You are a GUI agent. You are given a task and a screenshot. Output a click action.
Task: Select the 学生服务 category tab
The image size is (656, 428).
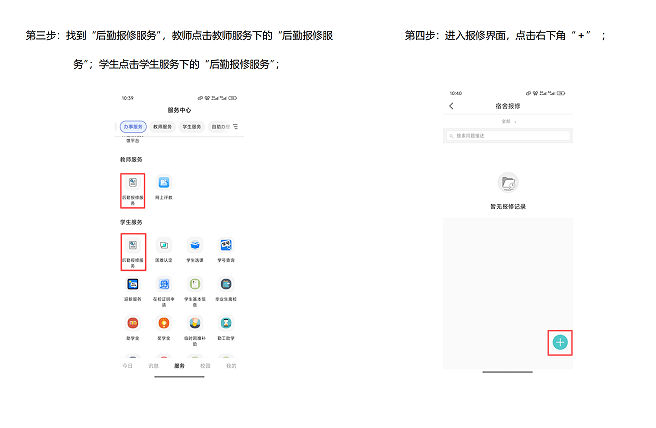pyautogui.click(x=192, y=126)
